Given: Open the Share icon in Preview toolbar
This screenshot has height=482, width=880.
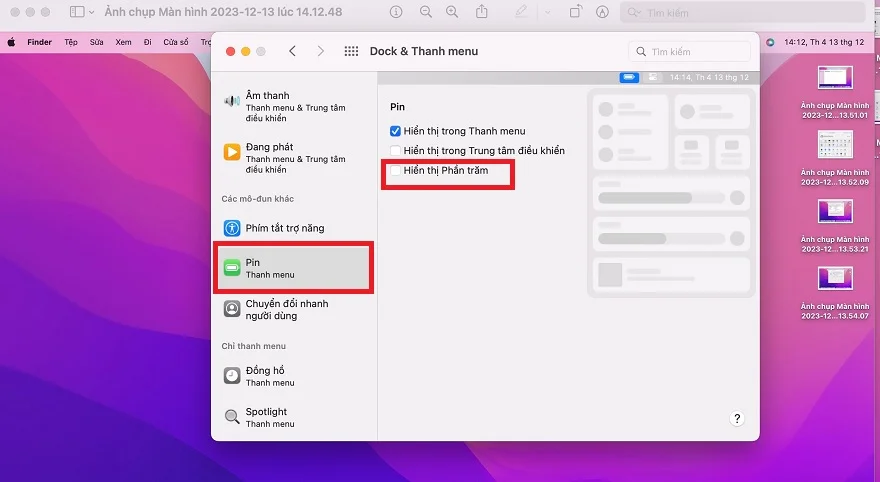Looking at the screenshot, I should pos(482,12).
